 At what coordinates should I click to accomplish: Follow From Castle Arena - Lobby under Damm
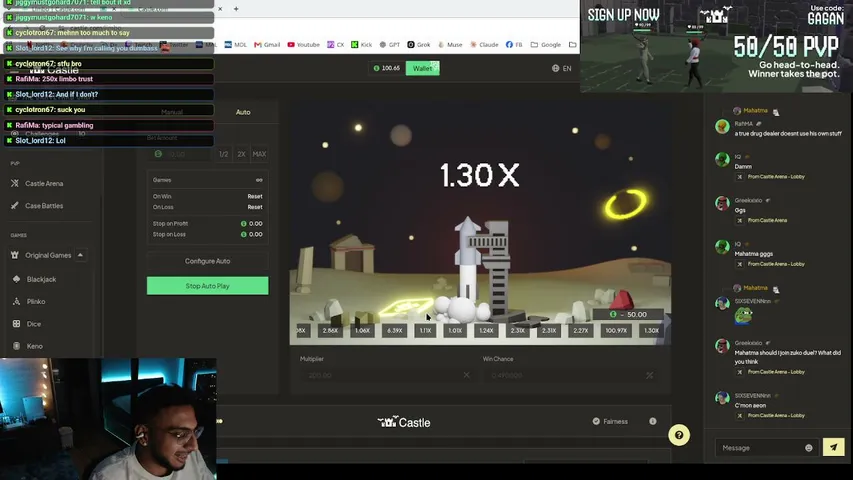click(x=776, y=177)
